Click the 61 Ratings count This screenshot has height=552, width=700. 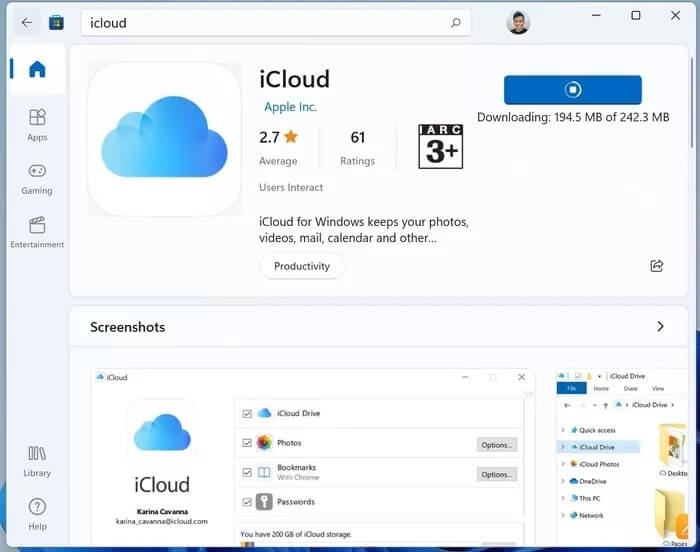(x=358, y=147)
